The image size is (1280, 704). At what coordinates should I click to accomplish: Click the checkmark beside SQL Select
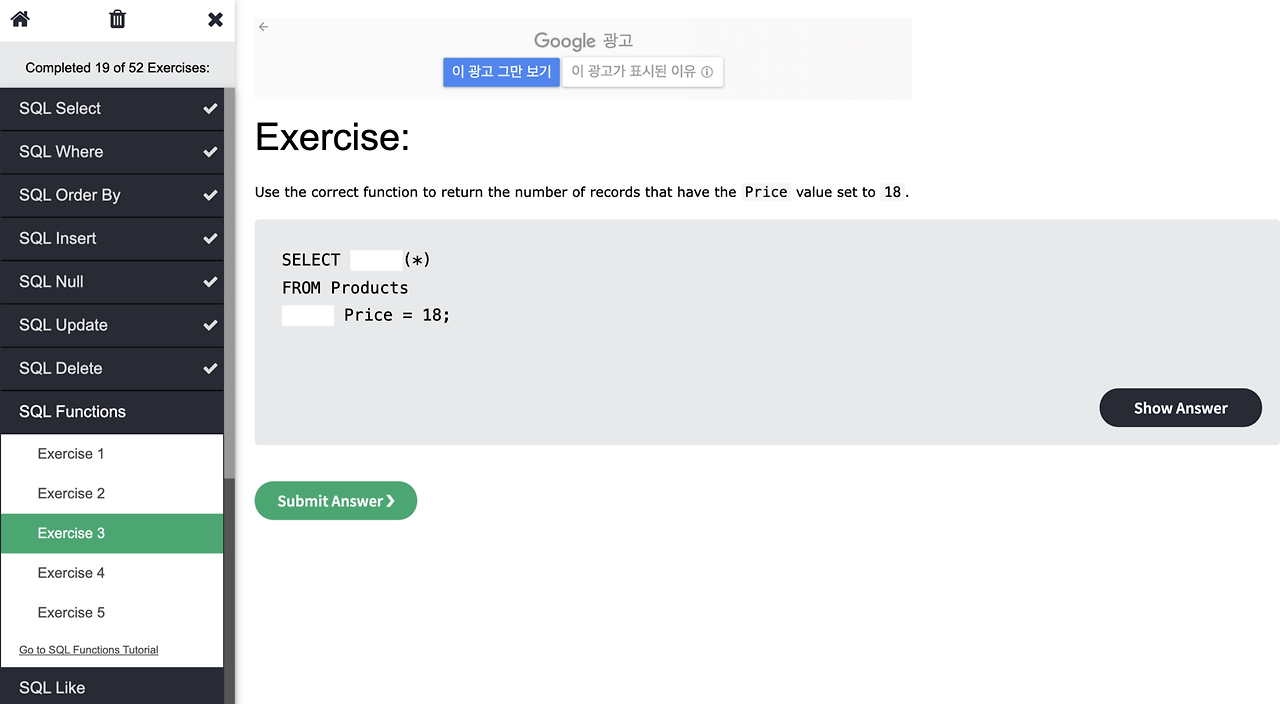[210, 108]
